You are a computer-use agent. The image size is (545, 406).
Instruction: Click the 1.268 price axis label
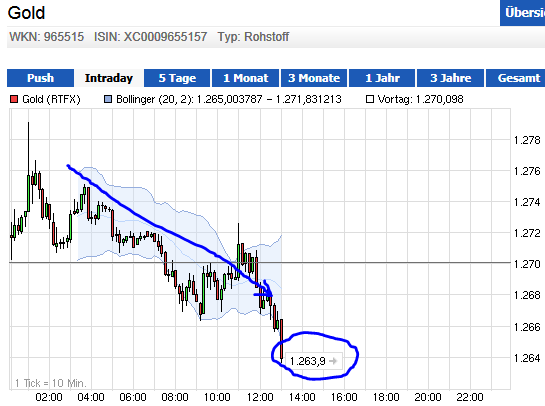(527, 295)
